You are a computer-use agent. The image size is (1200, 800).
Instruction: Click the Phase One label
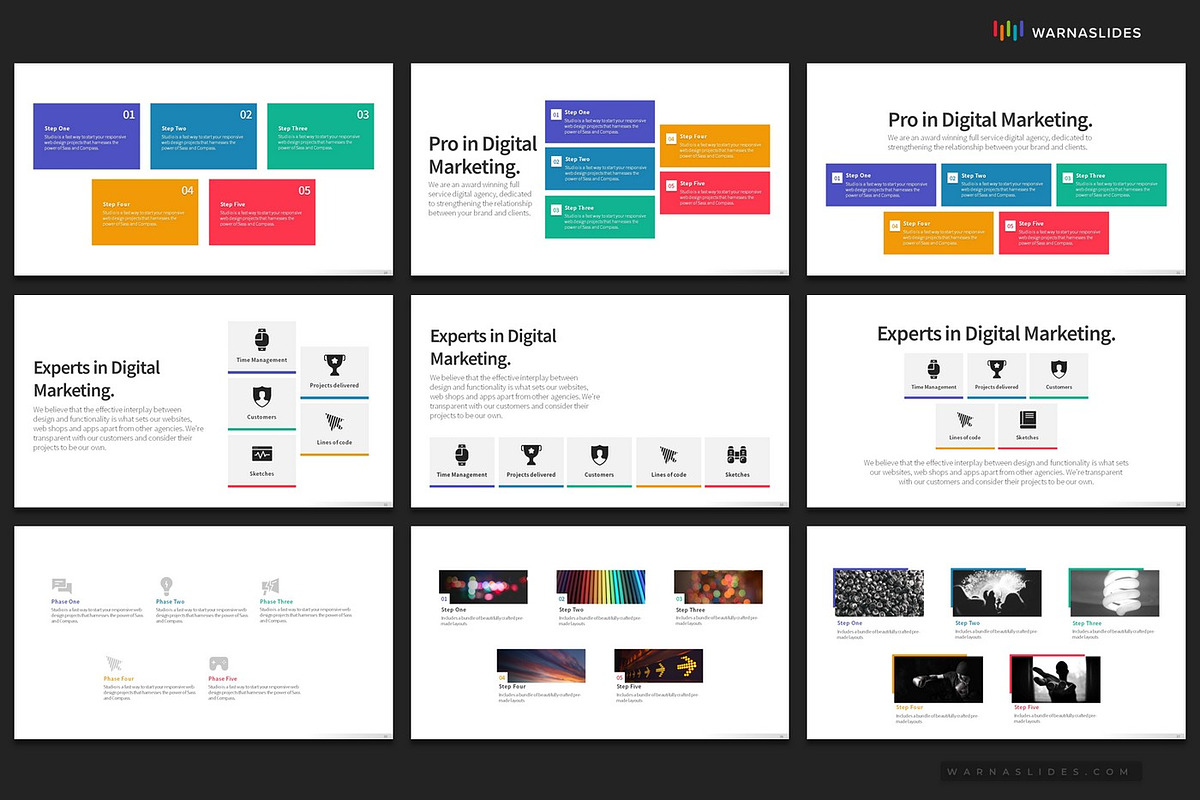(x=66, y=601)
